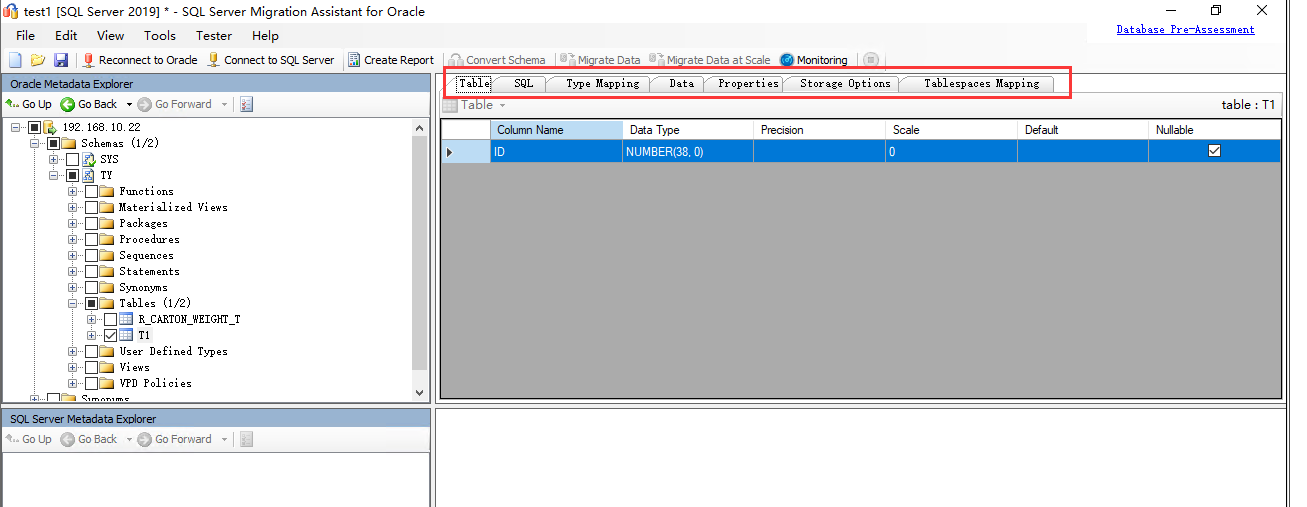Toggle the TY schema checkbox

pyautogui.click(x=72, y=175)
